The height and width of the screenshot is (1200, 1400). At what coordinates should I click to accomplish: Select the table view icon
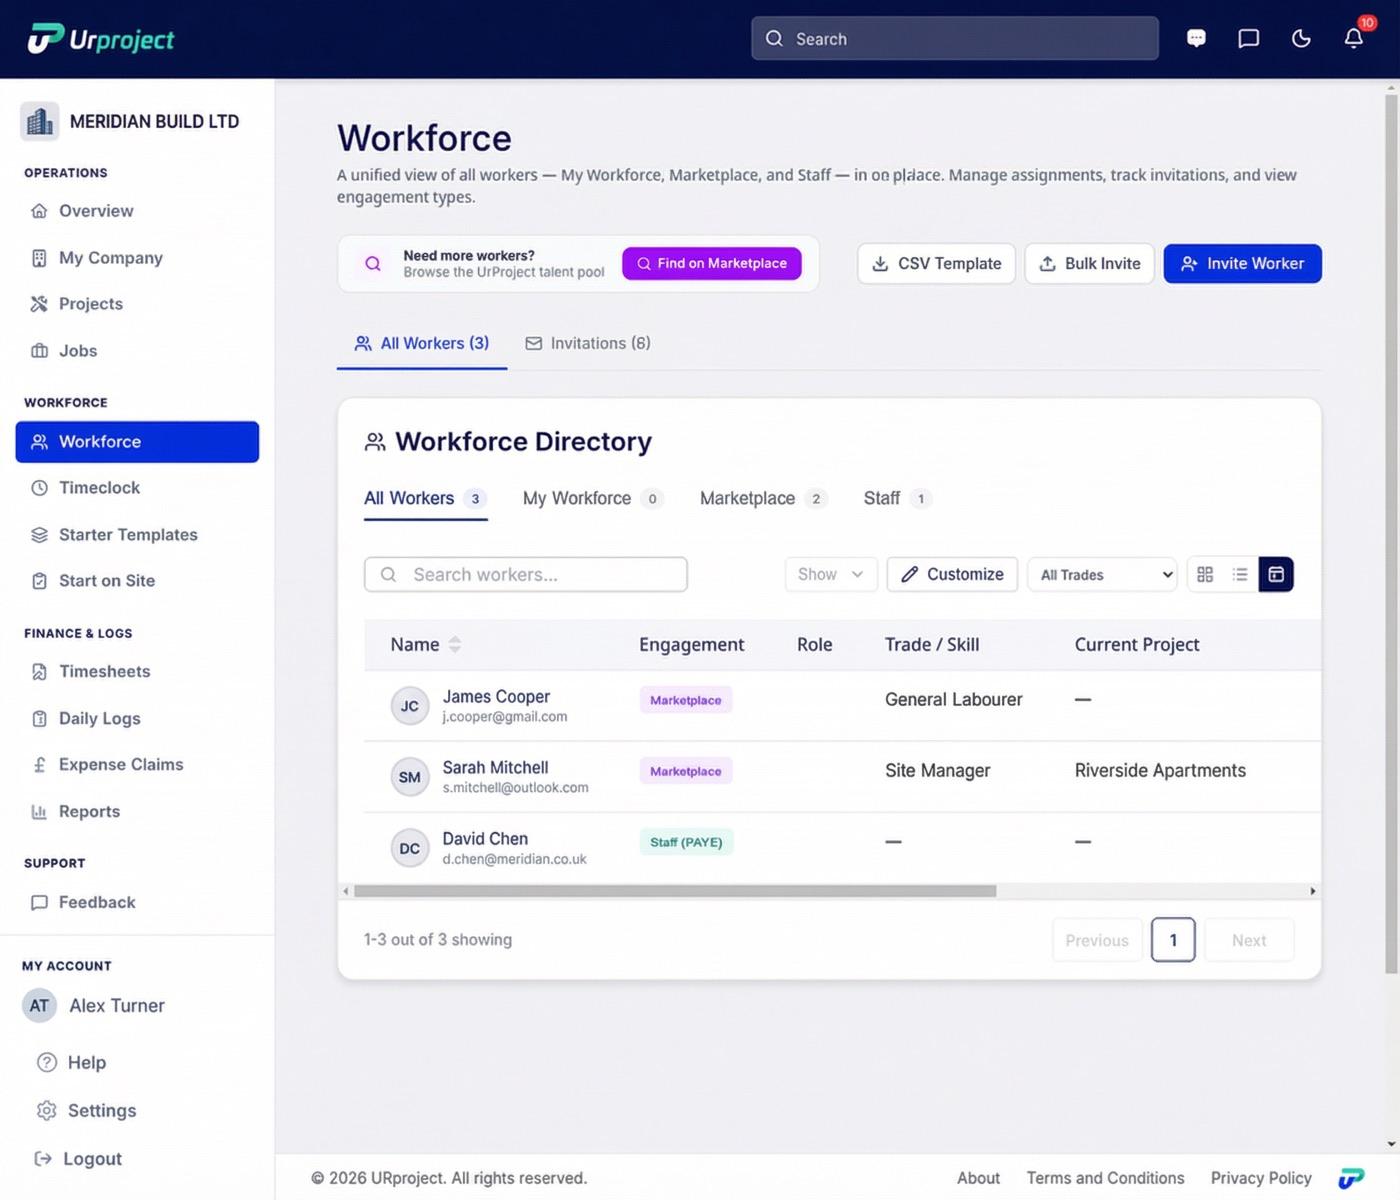point(1276,574)
